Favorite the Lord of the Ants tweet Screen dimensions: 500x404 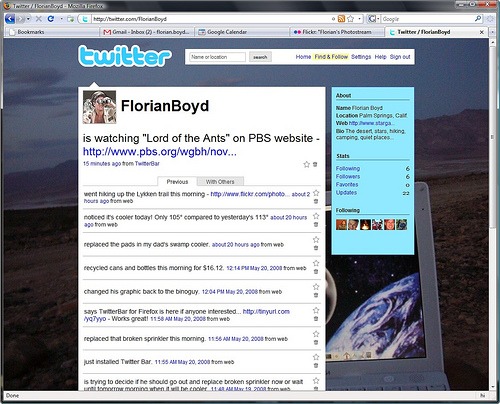click(306, 164)
